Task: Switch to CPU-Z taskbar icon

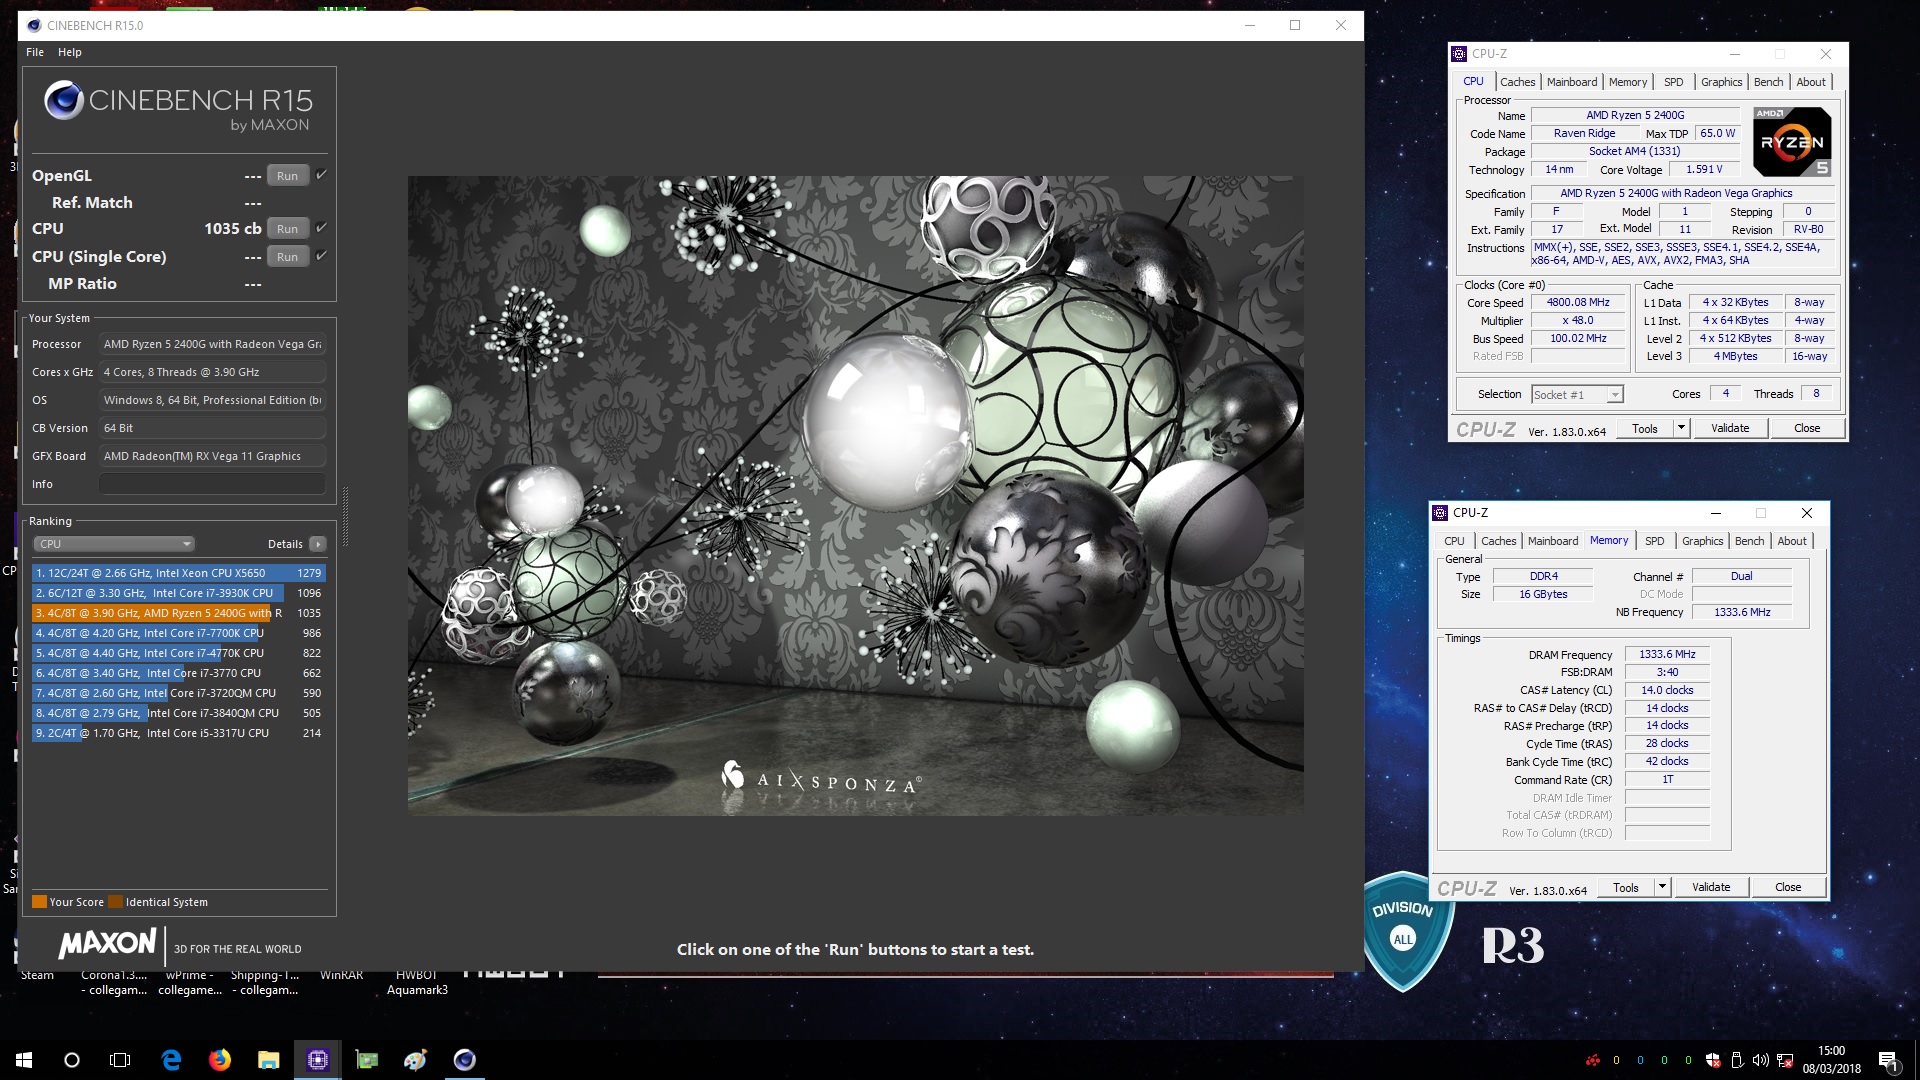Action: click(317, 1060)
